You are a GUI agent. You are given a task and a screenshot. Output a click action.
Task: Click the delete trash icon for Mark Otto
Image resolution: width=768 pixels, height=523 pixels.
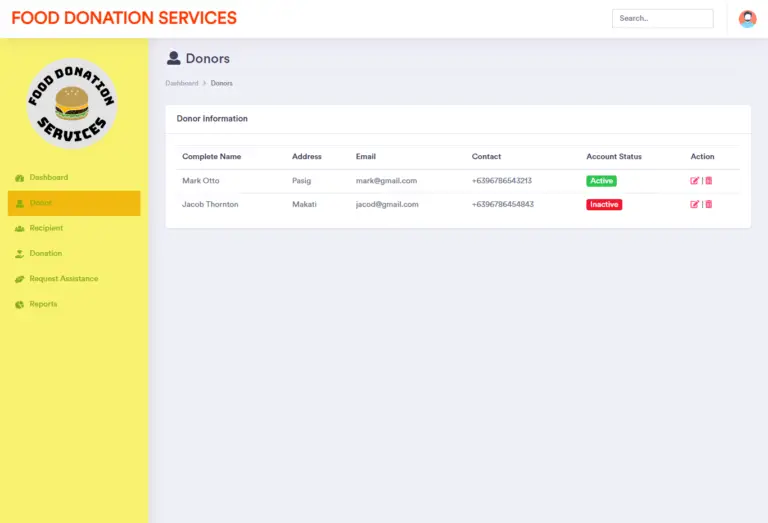coord(708,181)
